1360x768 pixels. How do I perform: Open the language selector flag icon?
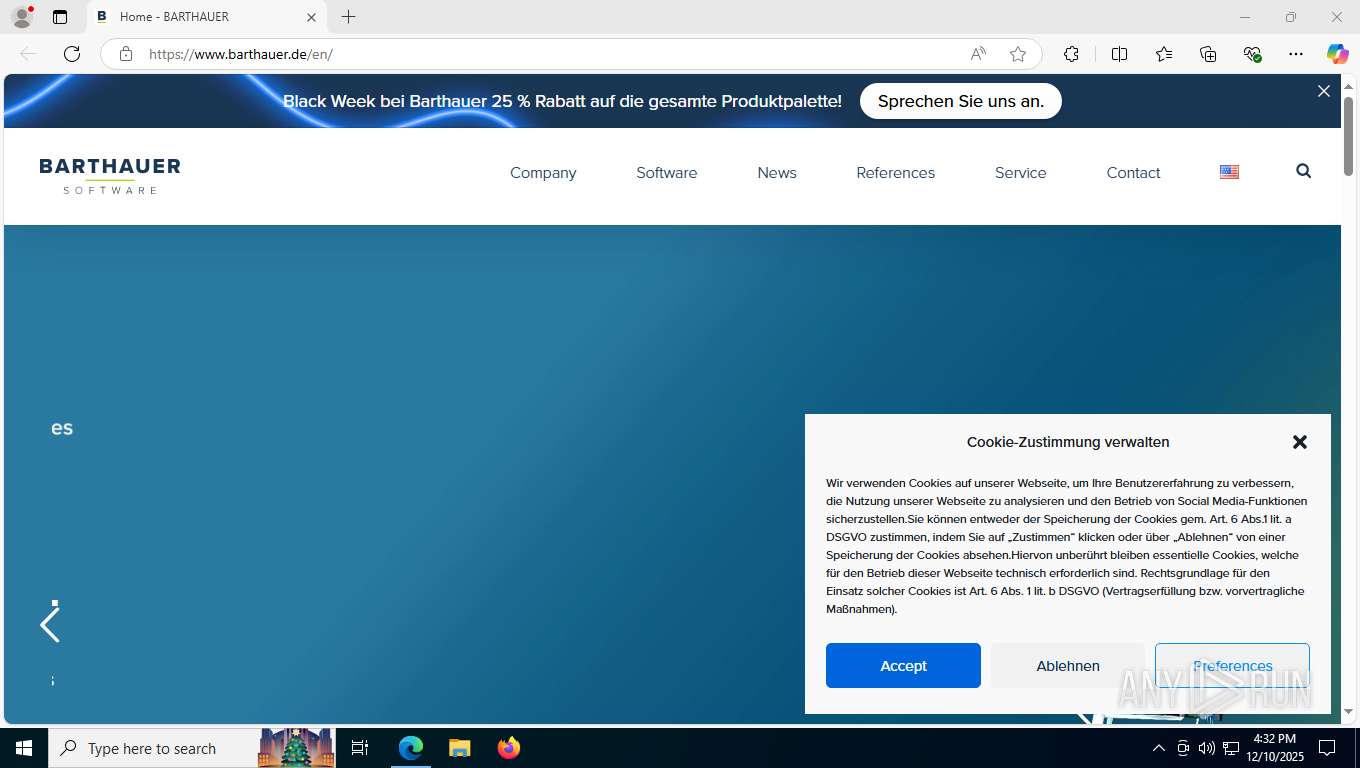1230,172
